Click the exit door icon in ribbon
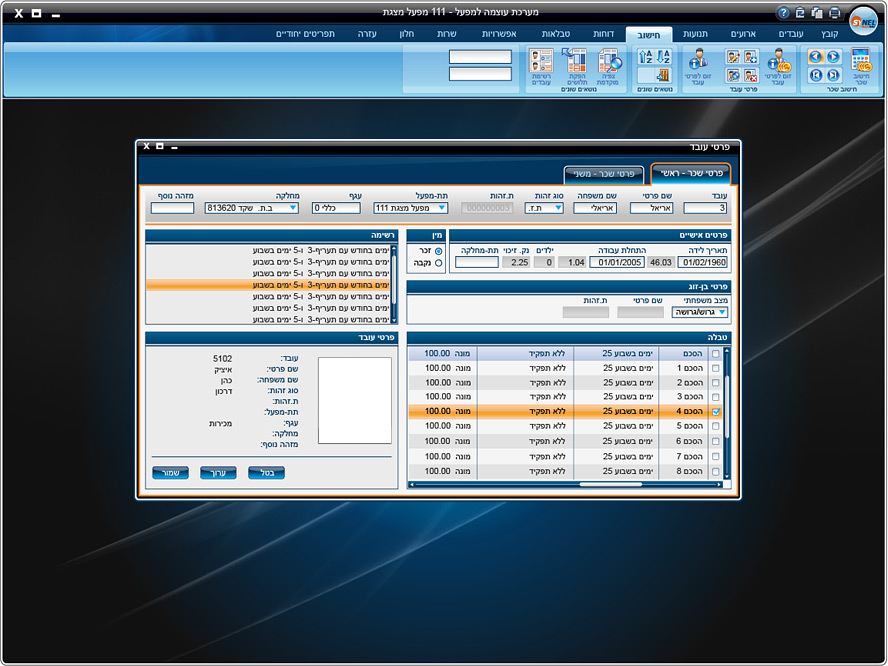 click(663, 75)
